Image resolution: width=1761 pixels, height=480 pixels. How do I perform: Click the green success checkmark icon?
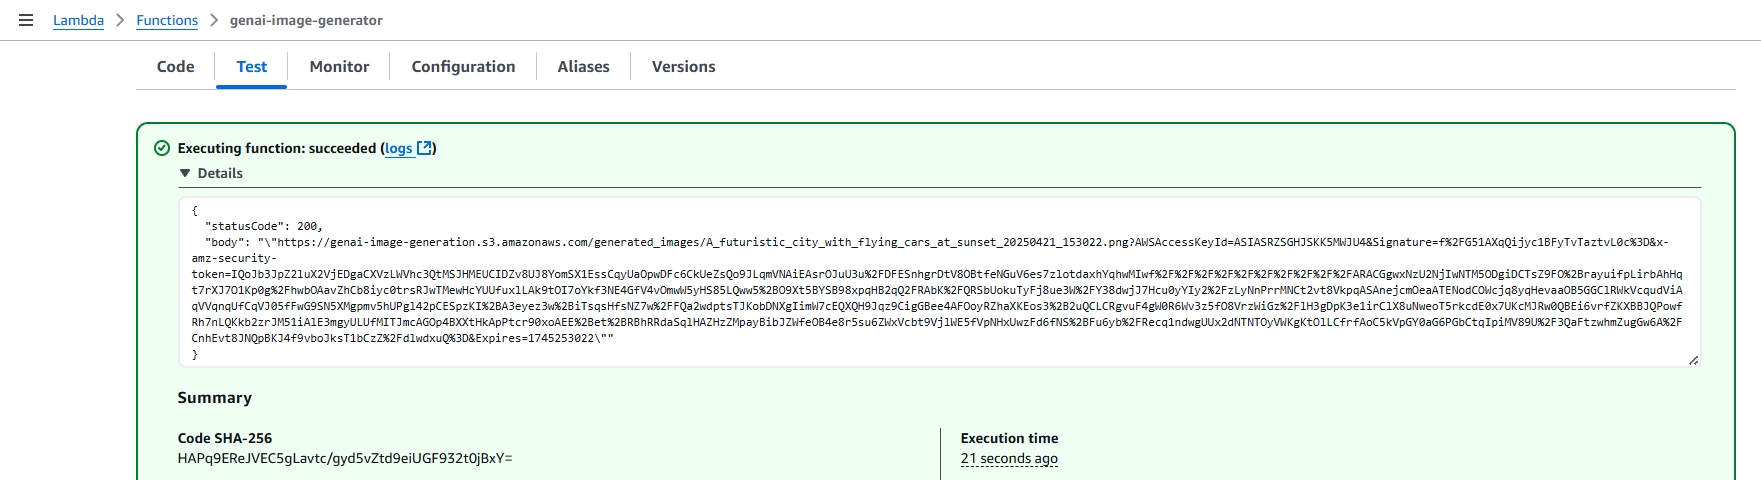pyautogui.click(x=162, y=148)
